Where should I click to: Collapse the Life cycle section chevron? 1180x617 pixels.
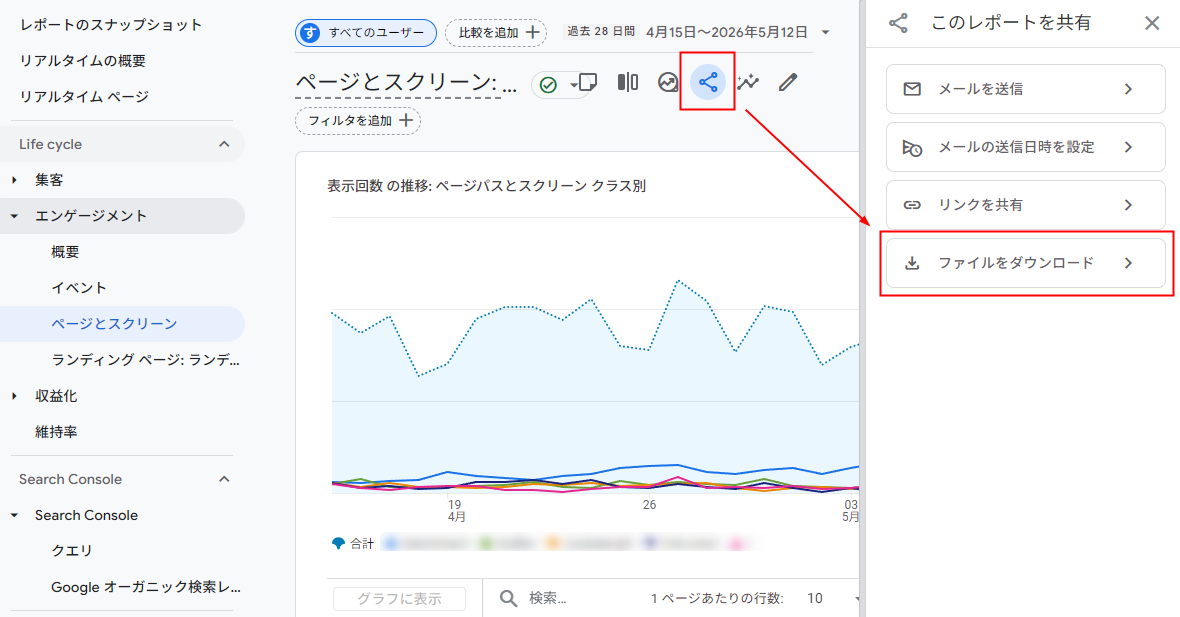pyautogui.click(x=224, y=144)
